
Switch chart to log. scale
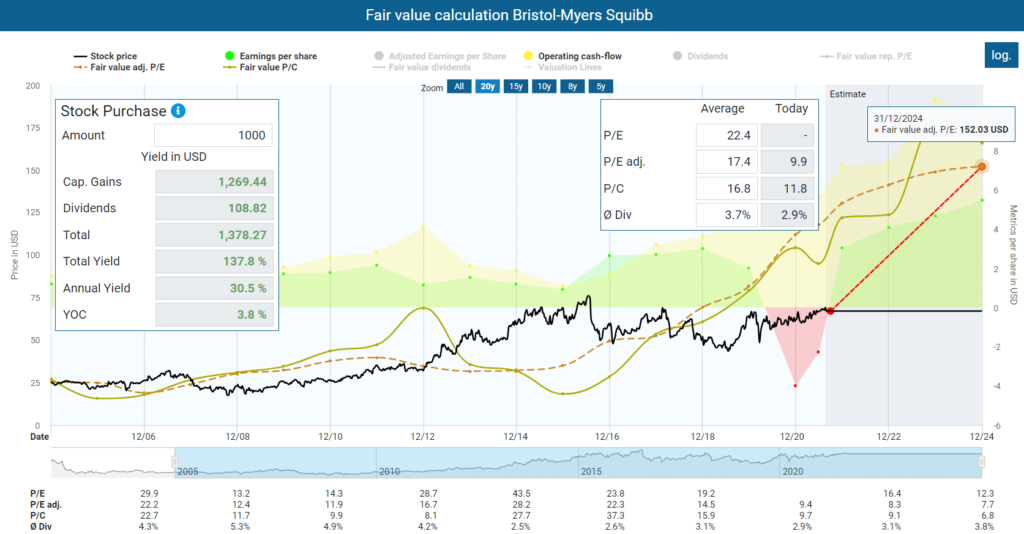(x=1001, y=55)
